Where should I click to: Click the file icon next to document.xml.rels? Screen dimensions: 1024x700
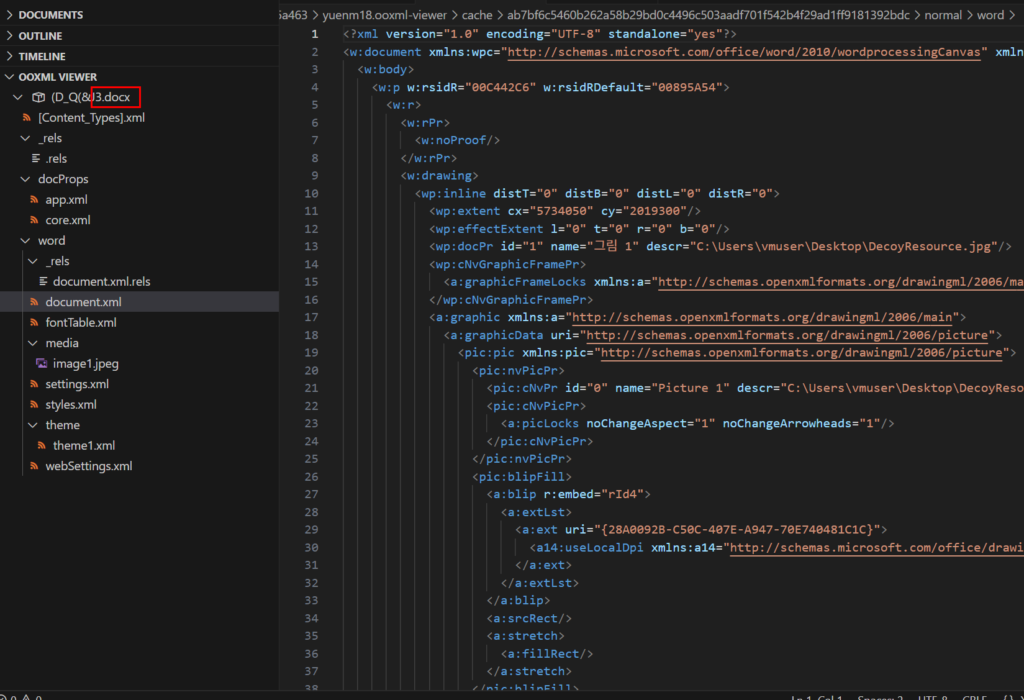42,282
